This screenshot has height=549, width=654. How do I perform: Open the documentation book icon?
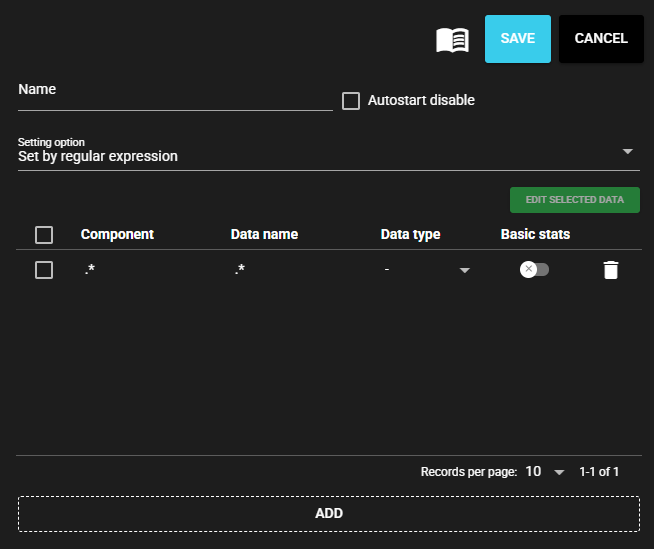[x=452, y=40]
